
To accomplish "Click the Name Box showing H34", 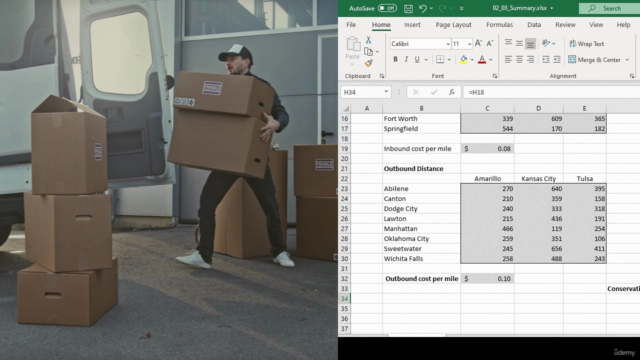I will [x=361, y=92].
